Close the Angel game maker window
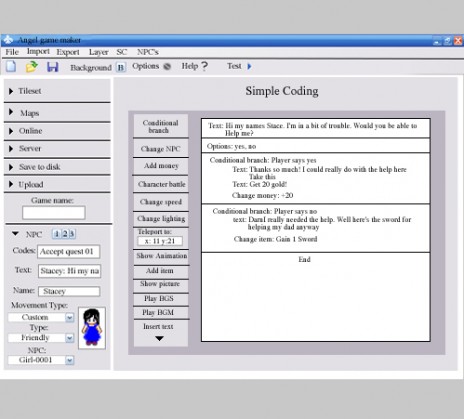 point(458,41)
